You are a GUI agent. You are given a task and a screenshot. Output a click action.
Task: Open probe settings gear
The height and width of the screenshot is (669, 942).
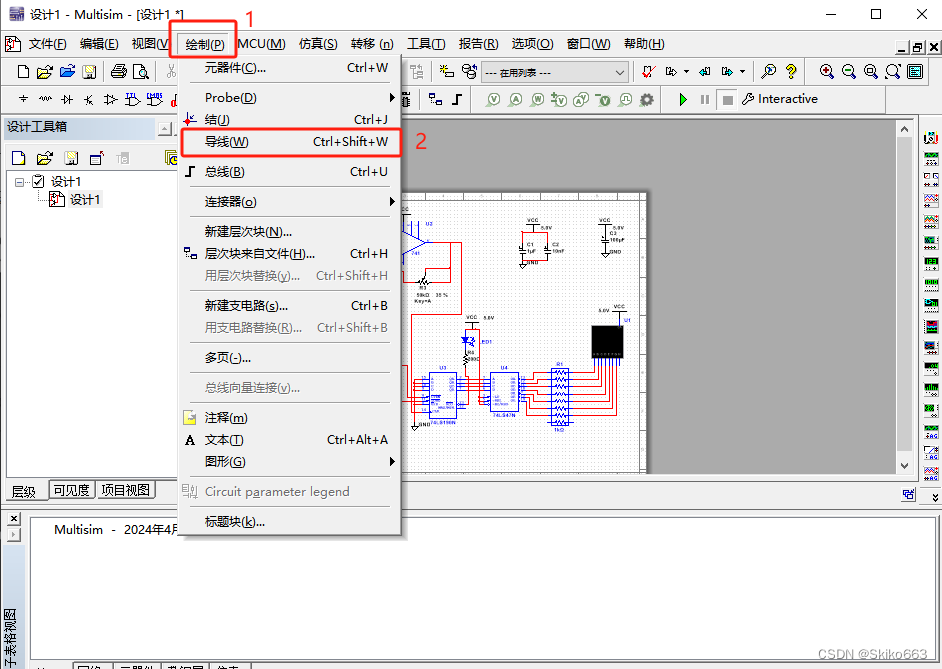[x=646, y=100]
